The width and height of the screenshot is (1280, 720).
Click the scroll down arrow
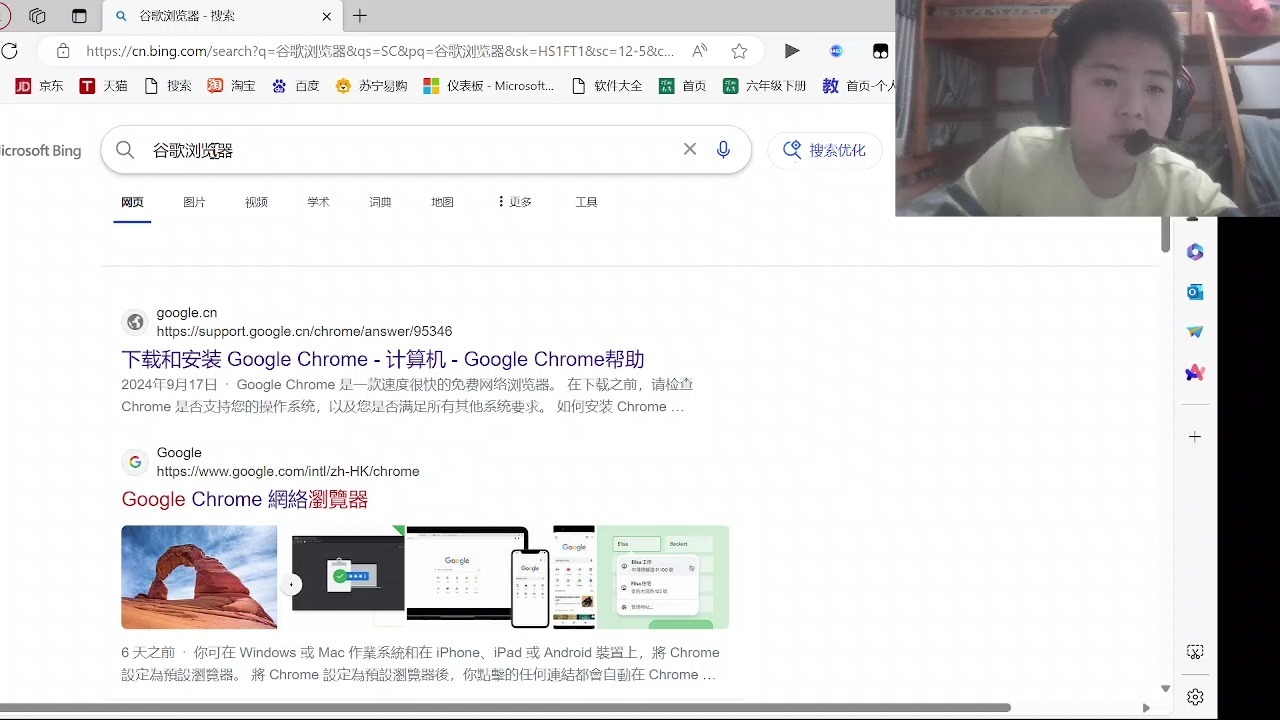click(x=1165, y=689)
